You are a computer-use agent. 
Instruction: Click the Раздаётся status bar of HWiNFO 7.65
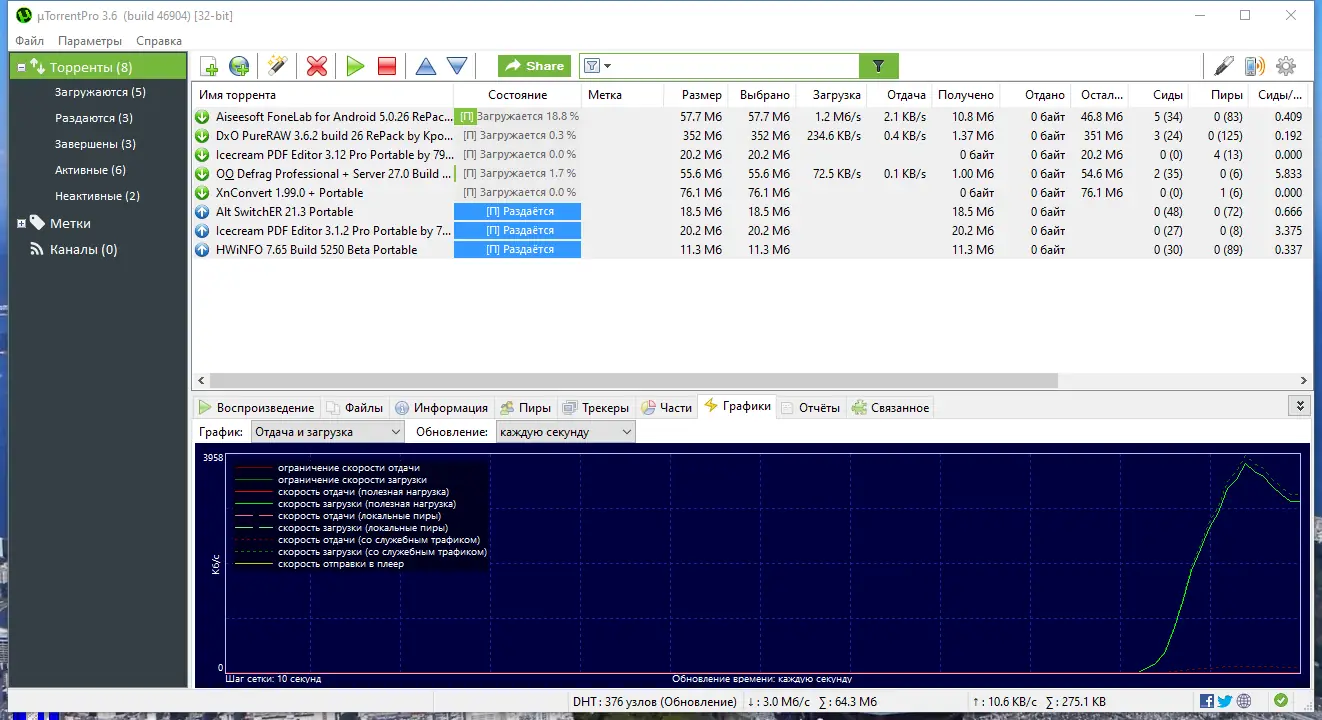coord(517,250)
